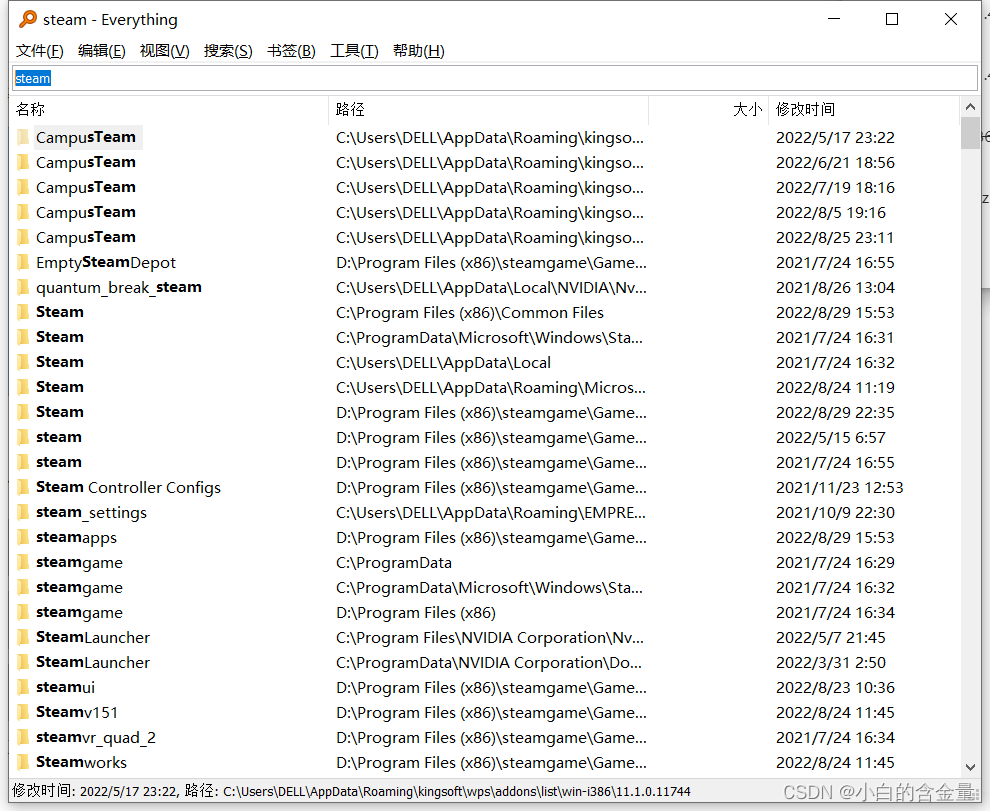The height and width of the screenshot is (811, 990).
Task: Click folder icon of Steam dated 2021/7/24 16:31
Action: point(23,337)
